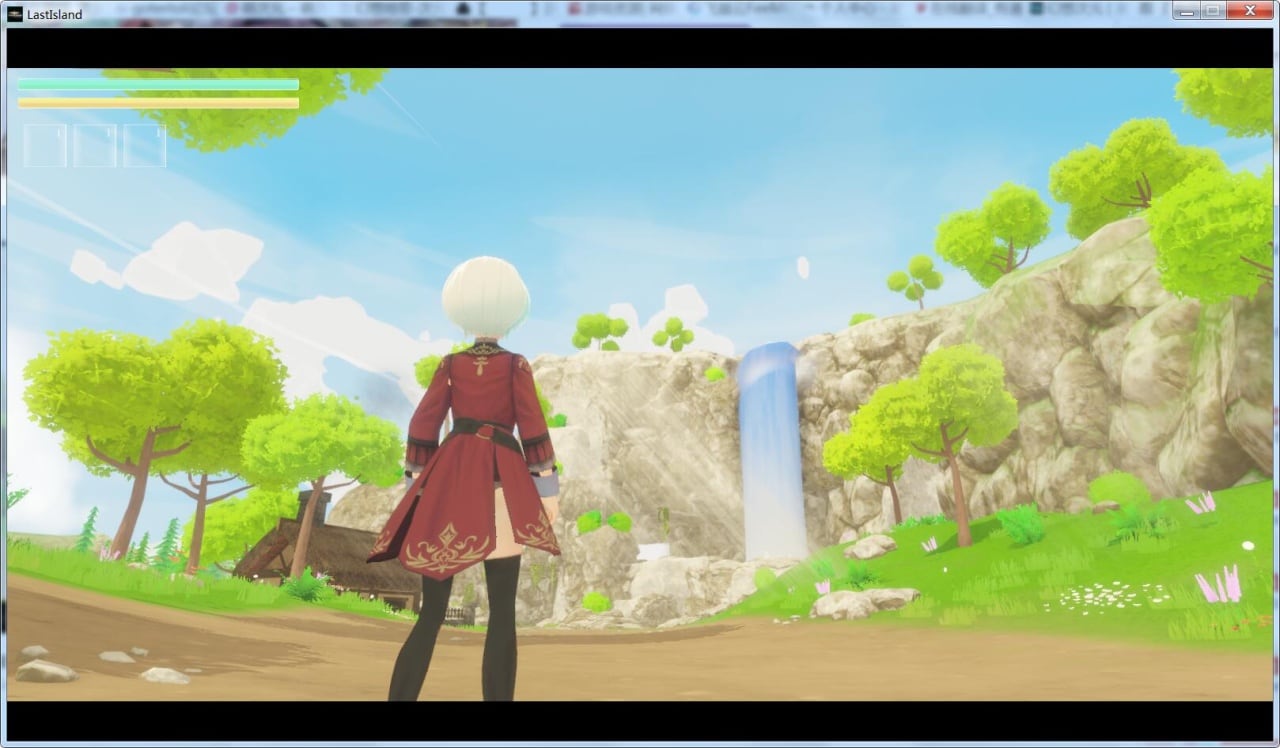Click the grey stones on the dirt path
Viewport: 1280px width, 748px height.
click(x=45, y=670)
